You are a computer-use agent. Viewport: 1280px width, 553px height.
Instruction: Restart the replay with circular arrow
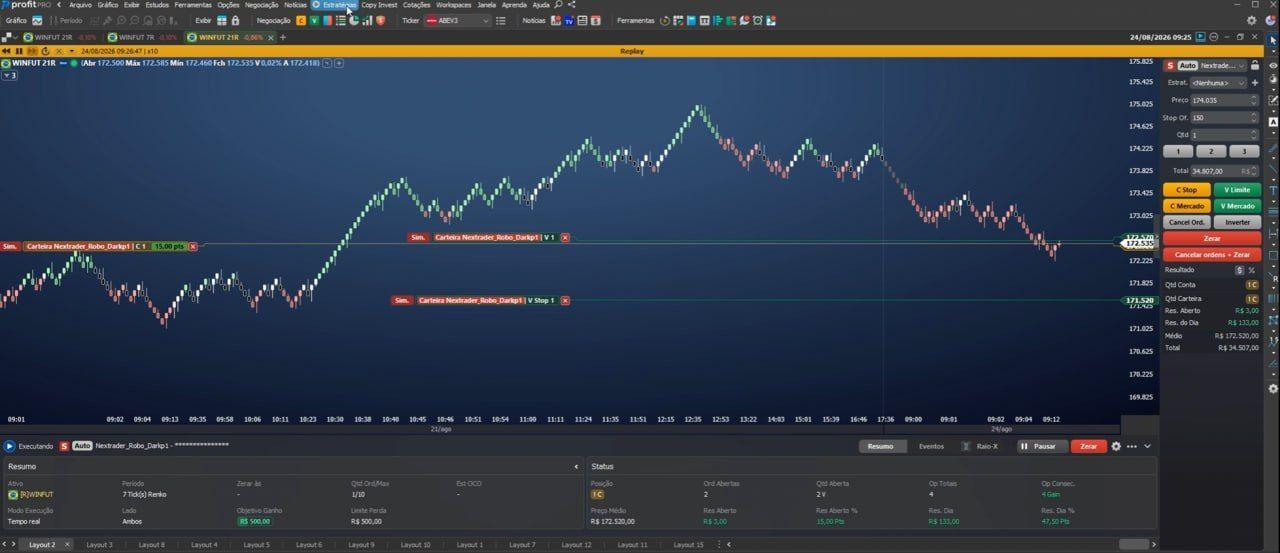pos(46,51)
